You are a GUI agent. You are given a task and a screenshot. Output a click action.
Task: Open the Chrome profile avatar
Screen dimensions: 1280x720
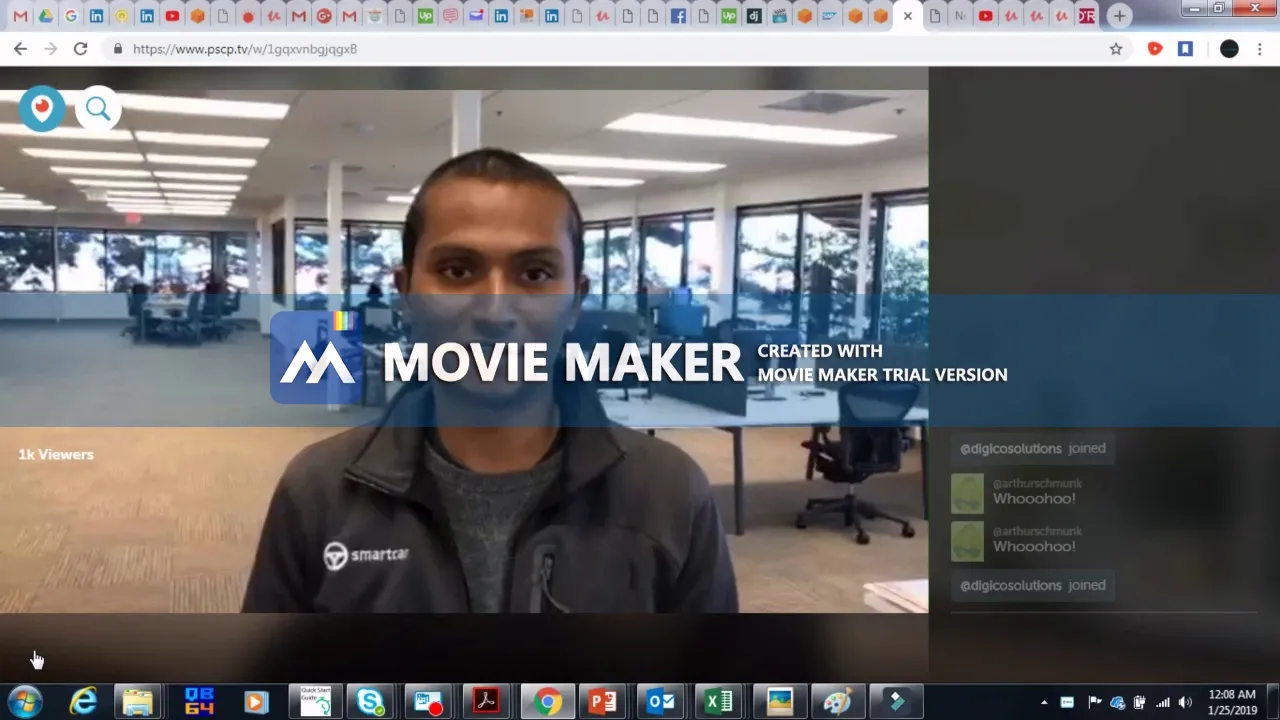1230,48
